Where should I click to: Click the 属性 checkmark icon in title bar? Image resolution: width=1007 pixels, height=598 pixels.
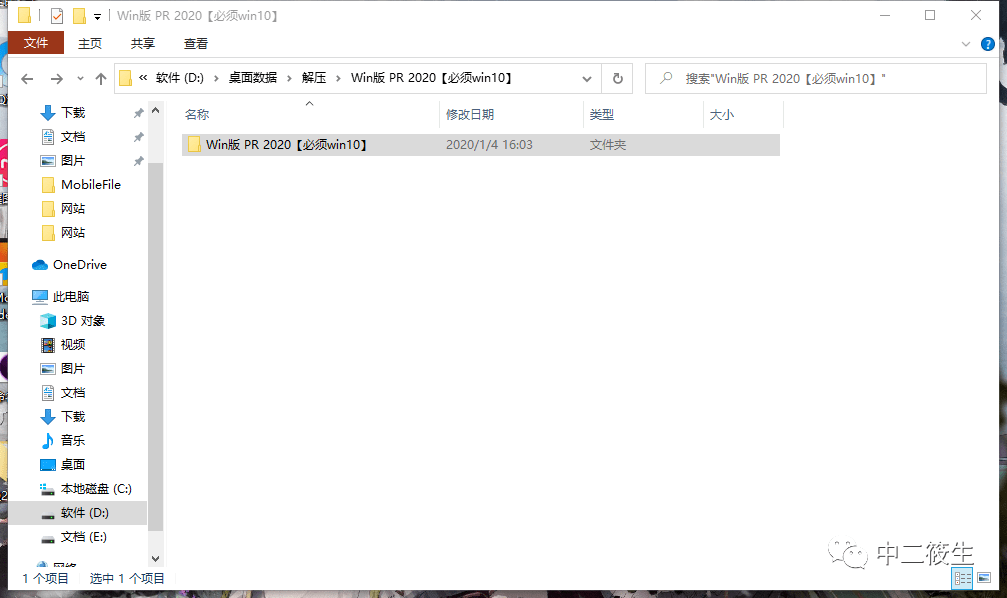56,15
